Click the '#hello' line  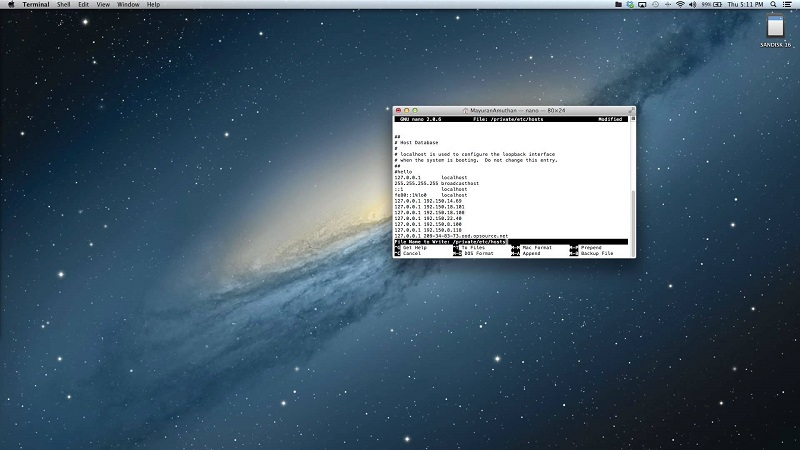403,172
